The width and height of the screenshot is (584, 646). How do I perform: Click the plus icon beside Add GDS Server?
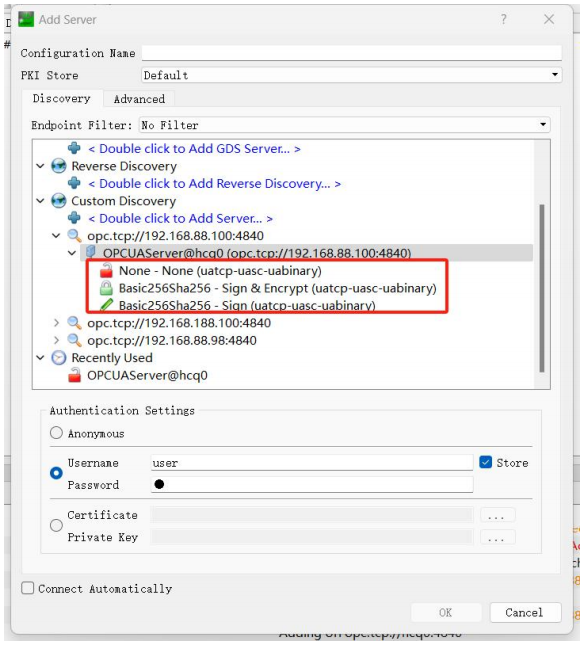pos(74,148)
